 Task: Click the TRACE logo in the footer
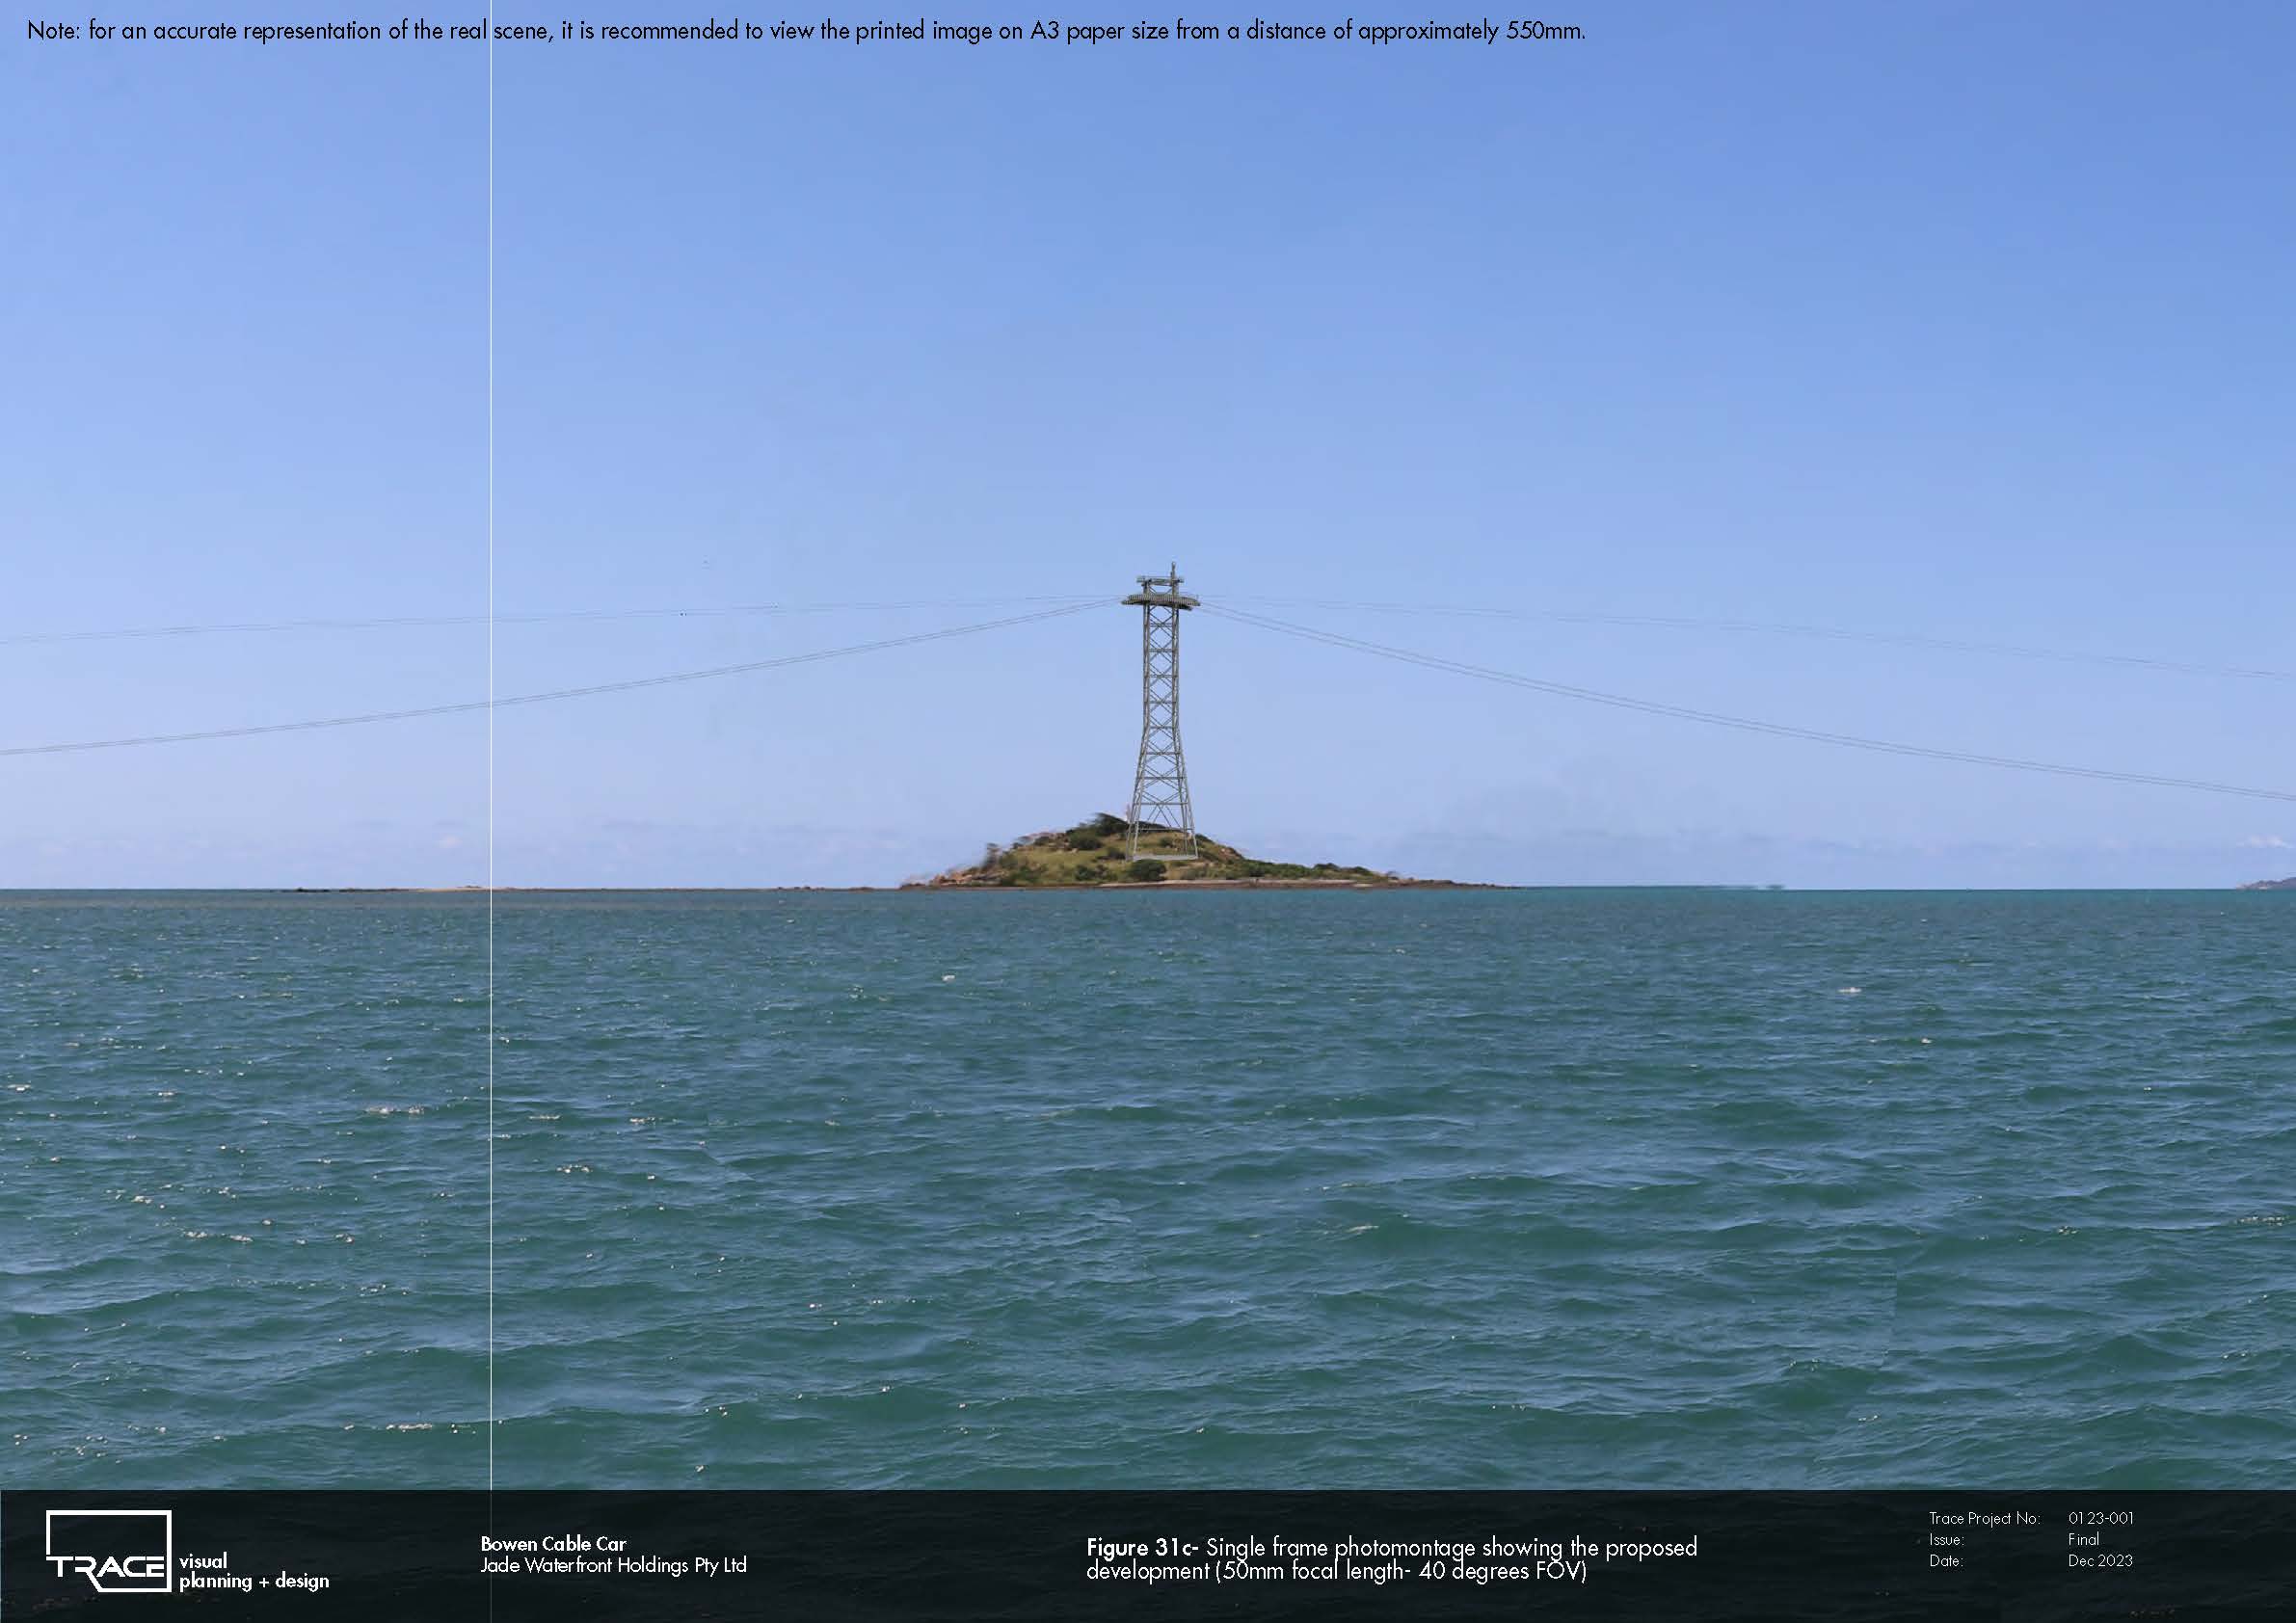coord(108,1550)
